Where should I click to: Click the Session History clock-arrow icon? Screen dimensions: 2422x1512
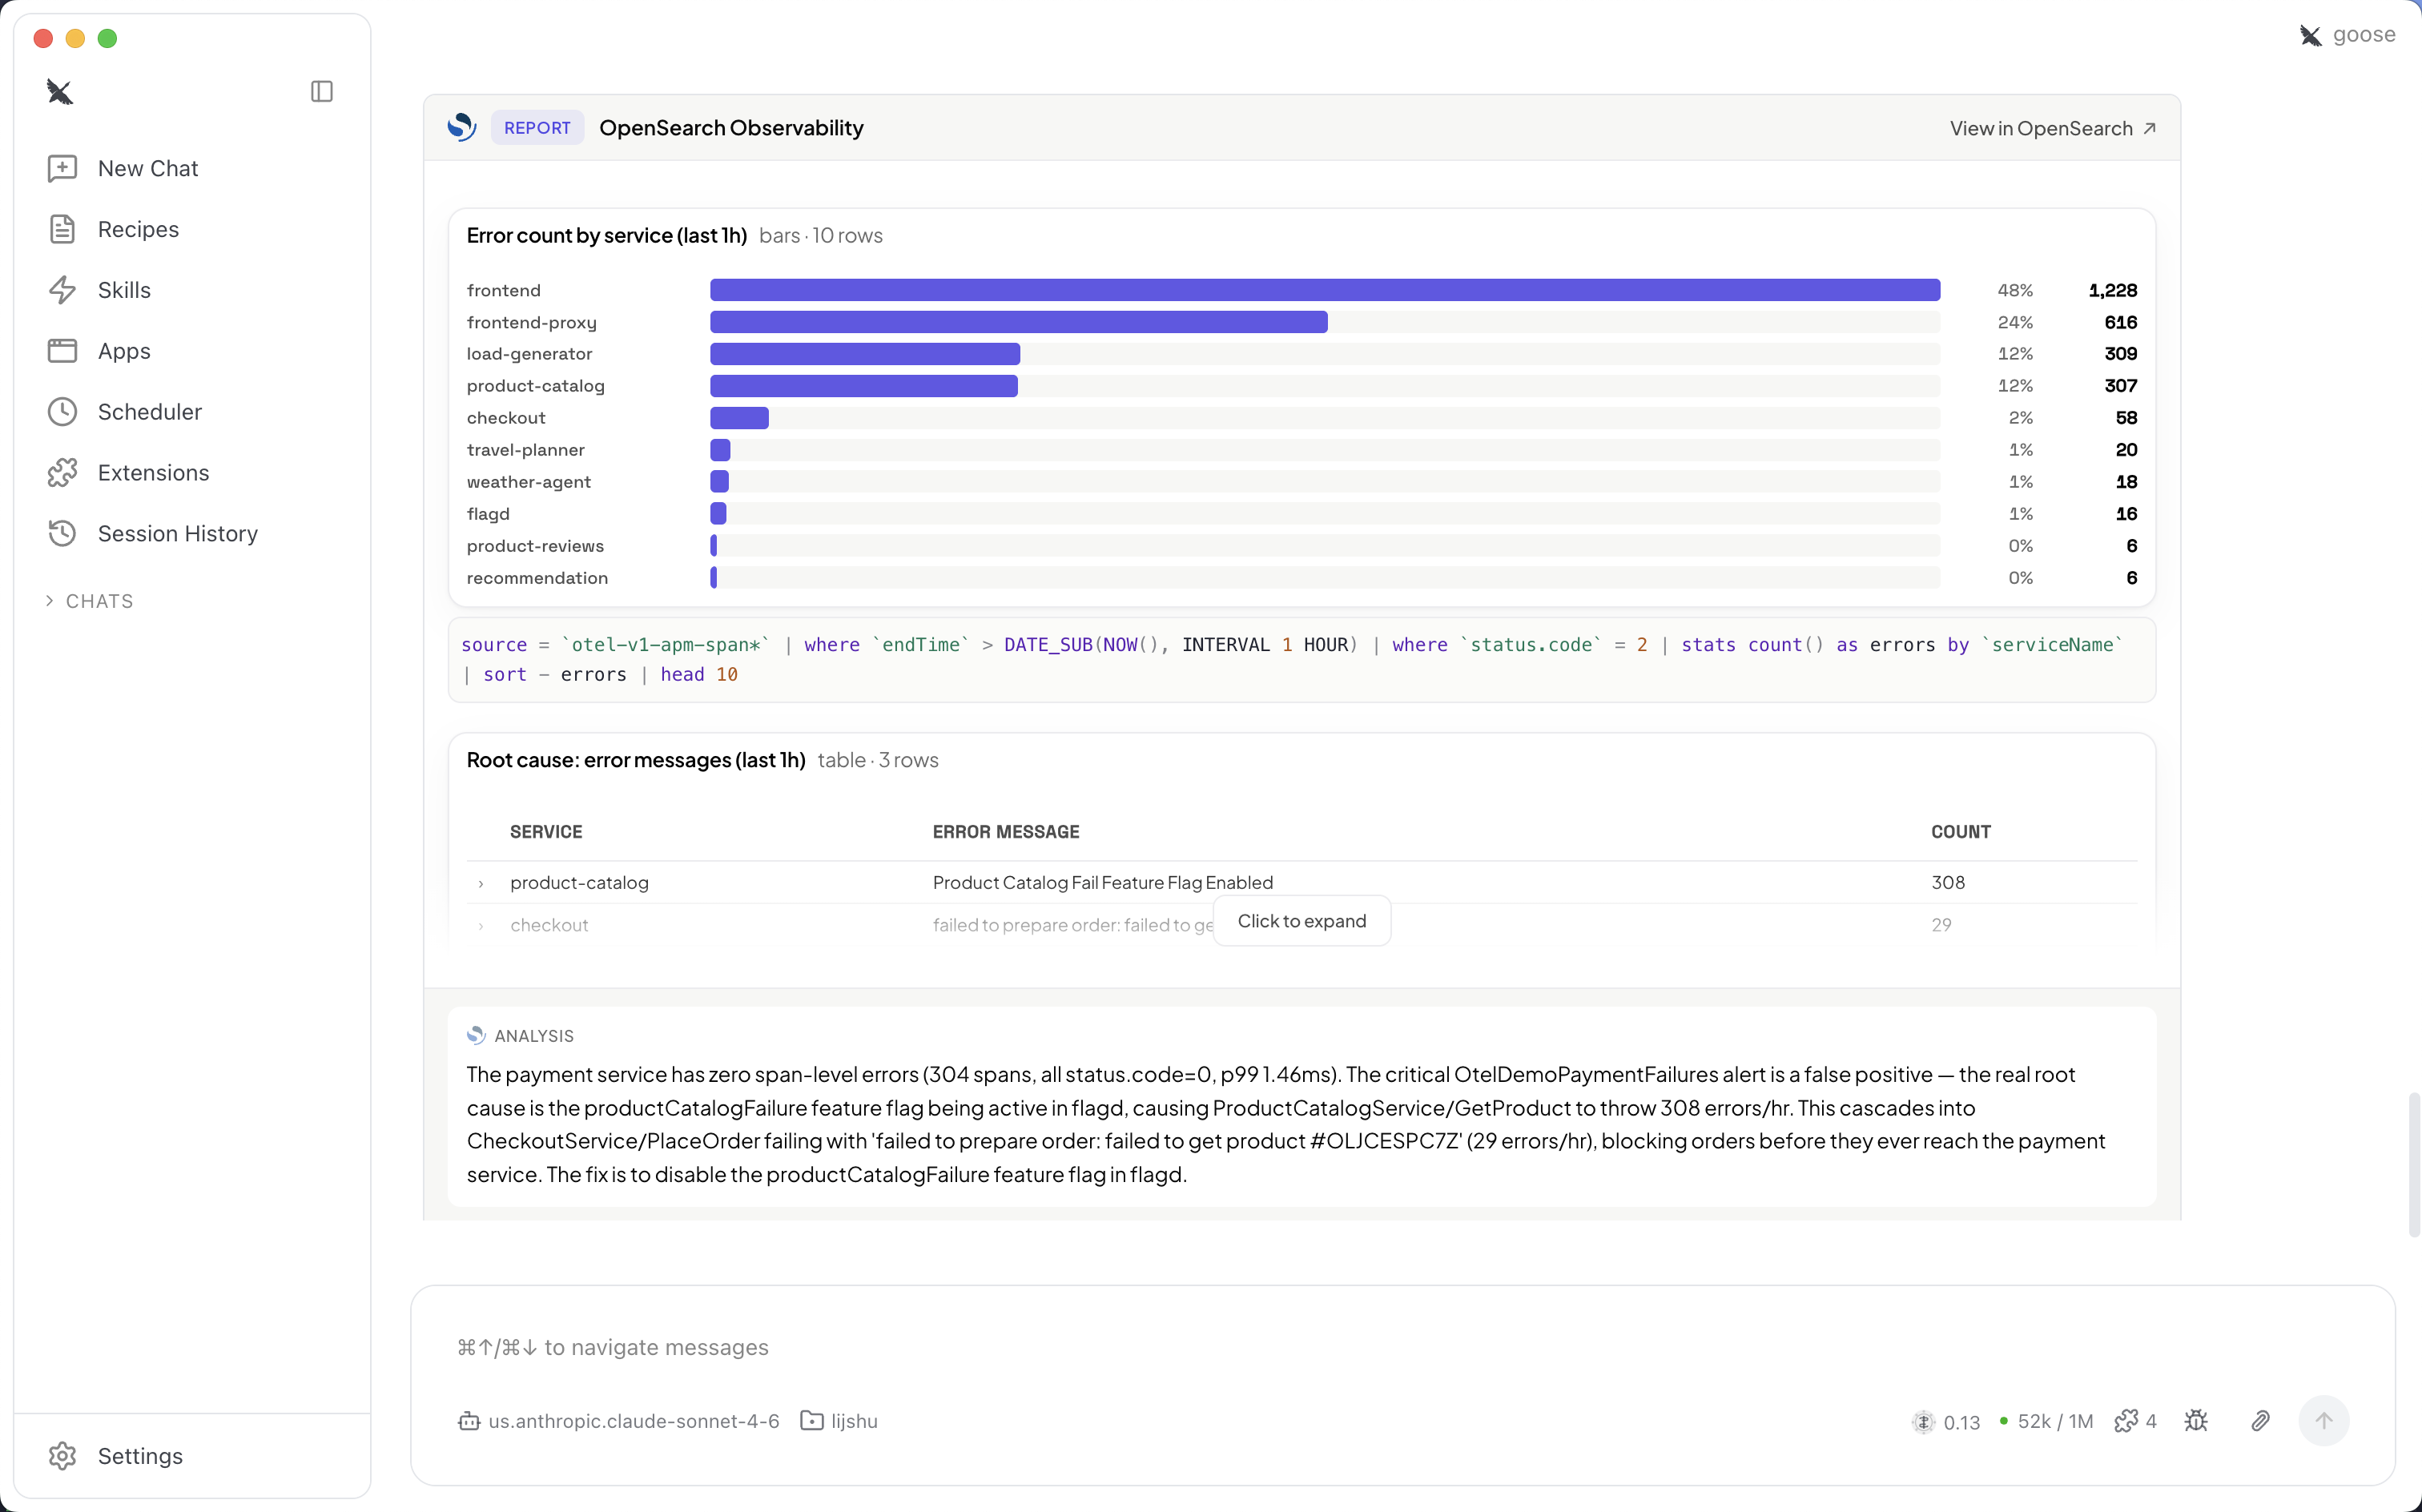(62, 533)
